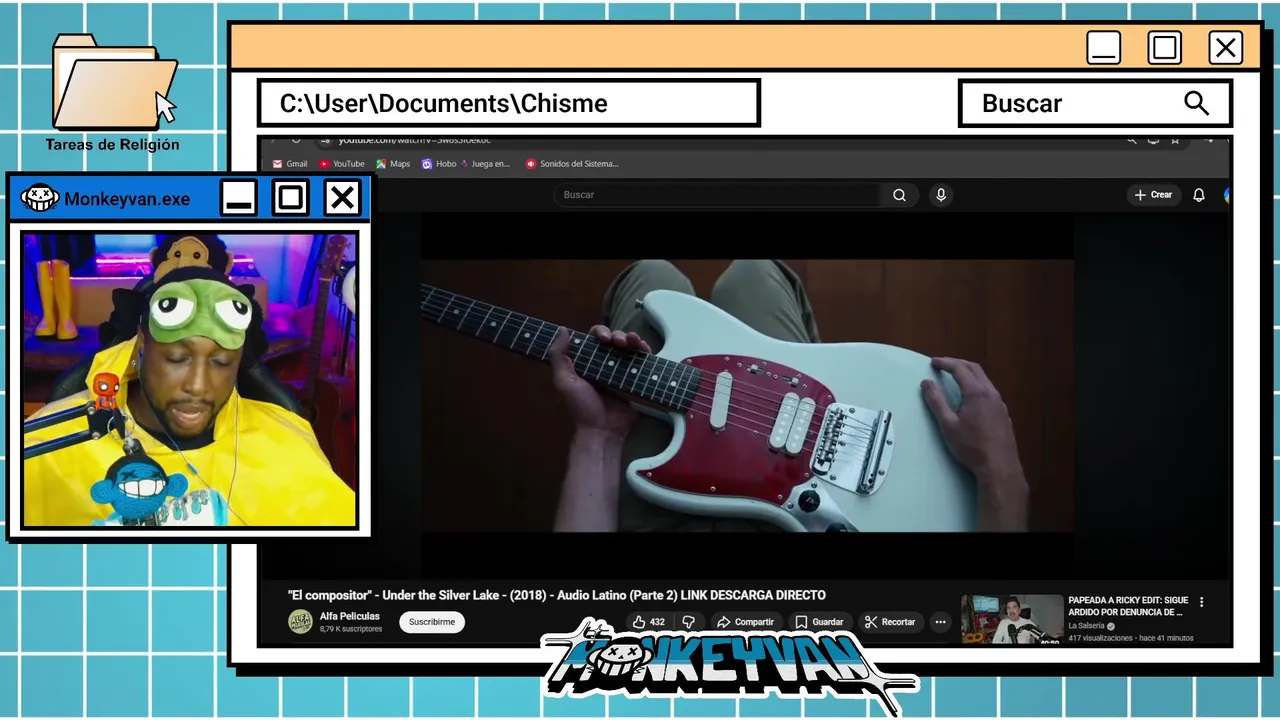Click the video player with guitar
1280x720 pixels.
pos(747,395)
